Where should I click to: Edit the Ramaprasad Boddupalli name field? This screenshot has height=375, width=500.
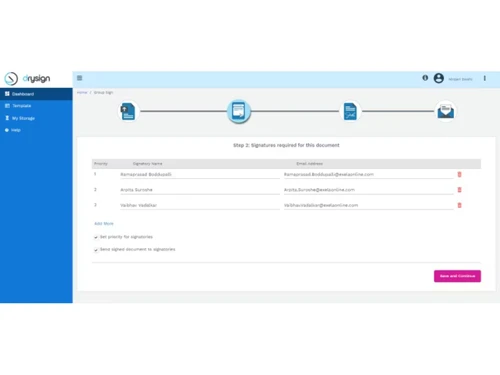200,174
